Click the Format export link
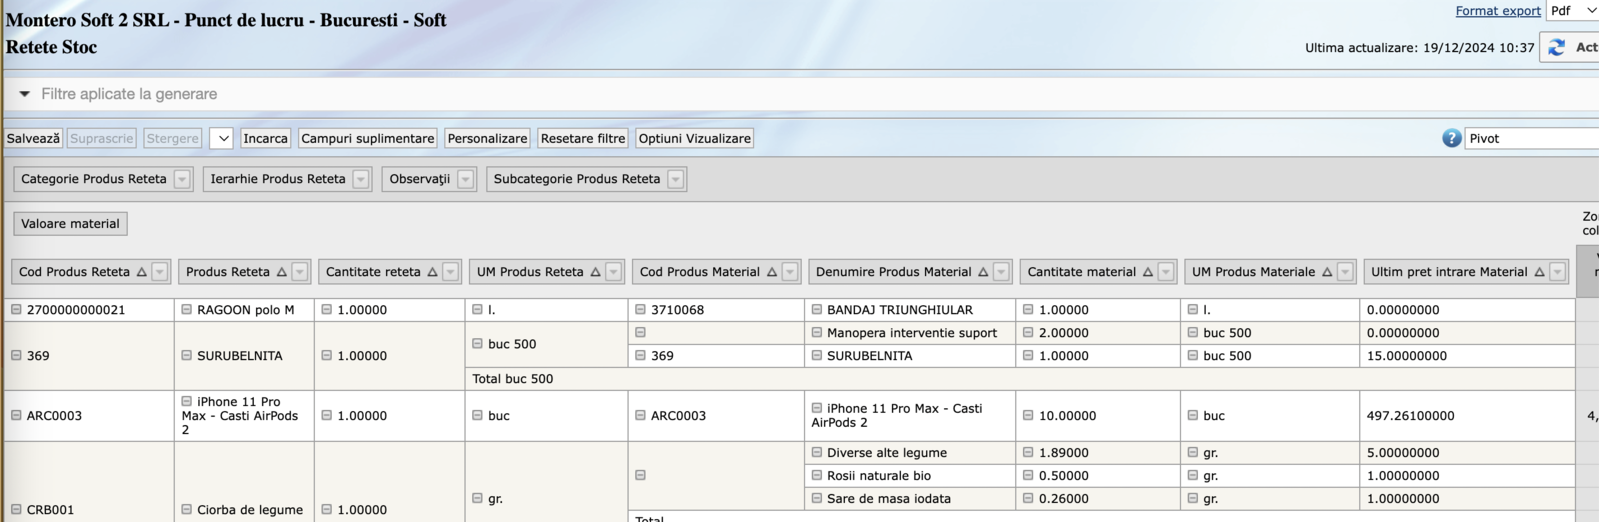Viewport: 1599px width, 522px height. coord(1497,11)
